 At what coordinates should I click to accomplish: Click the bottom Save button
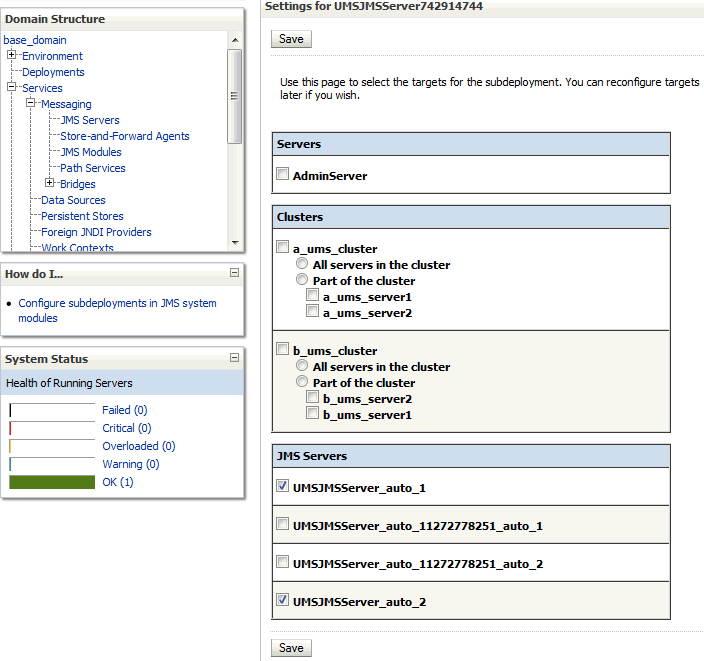point(291,648)
